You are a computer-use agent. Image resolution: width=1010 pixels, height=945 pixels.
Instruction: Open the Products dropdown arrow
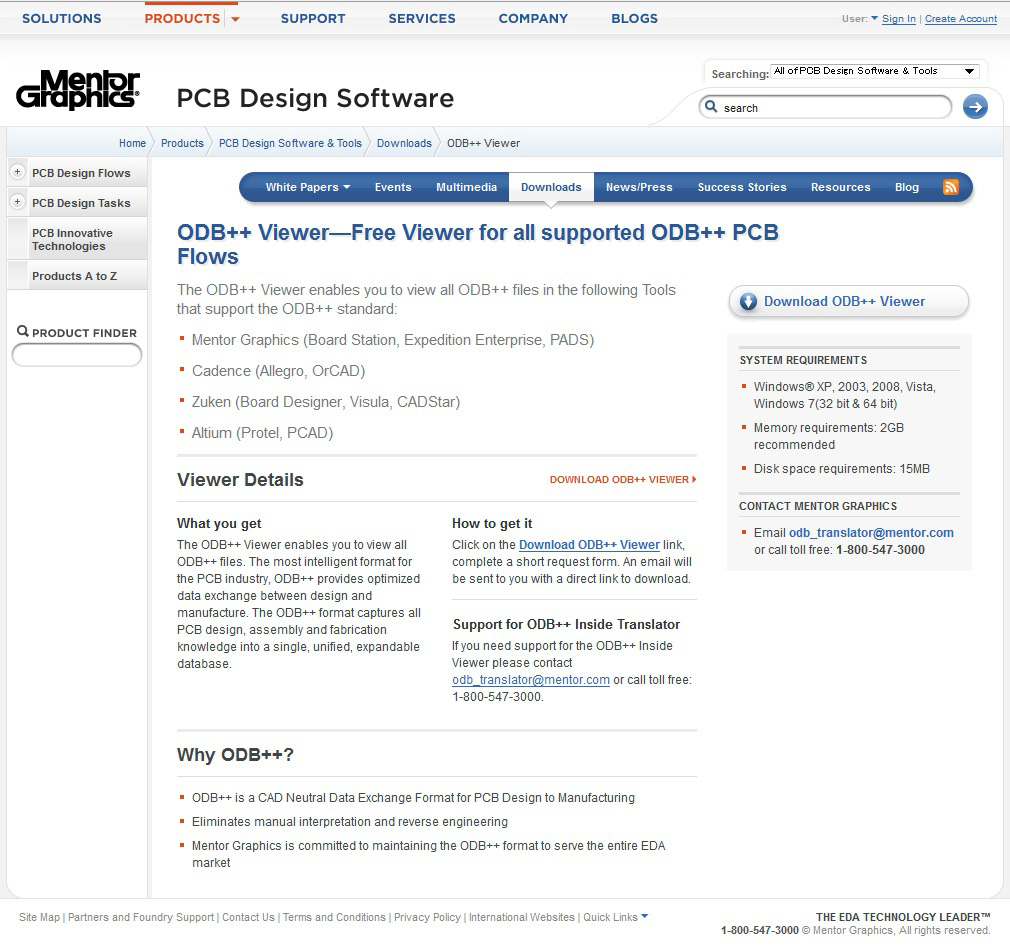236,19
